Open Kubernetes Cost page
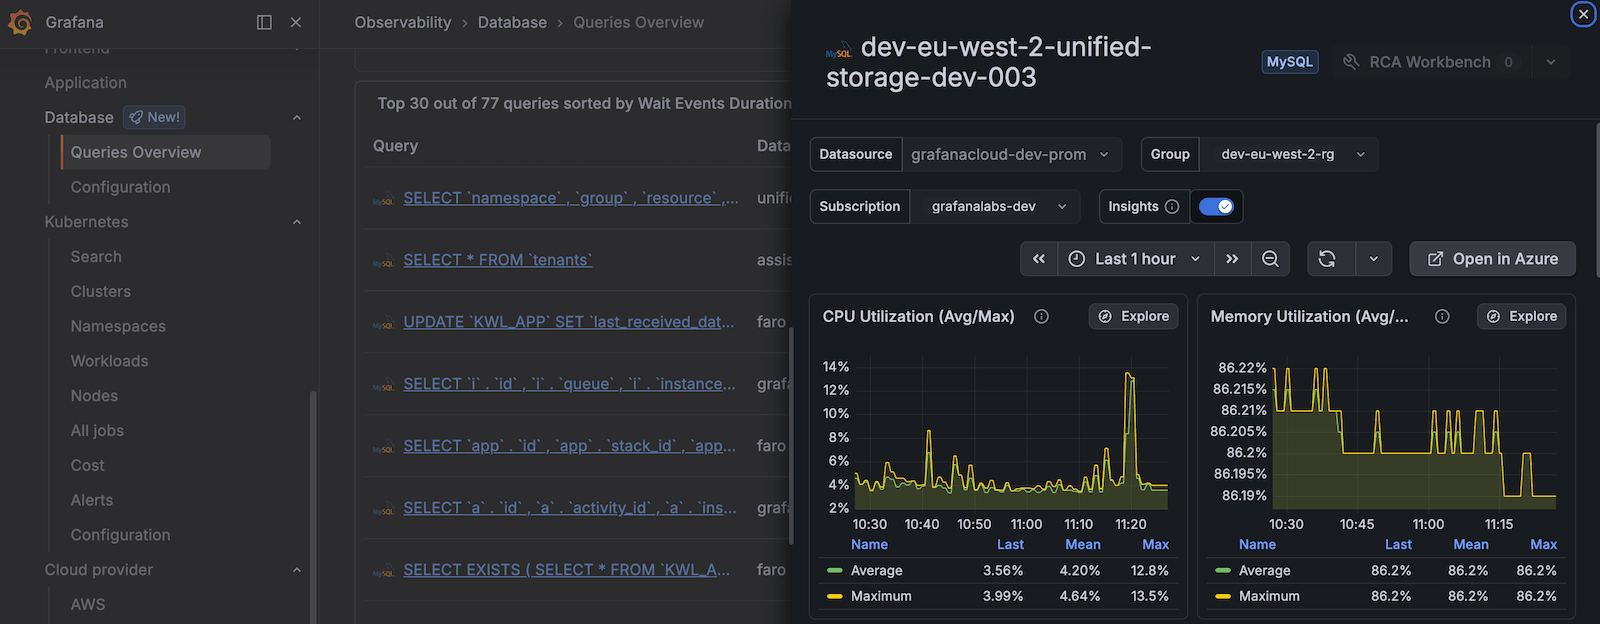Image resolution: width=1600 pixels, height=624 pixels. coord(87,465)
